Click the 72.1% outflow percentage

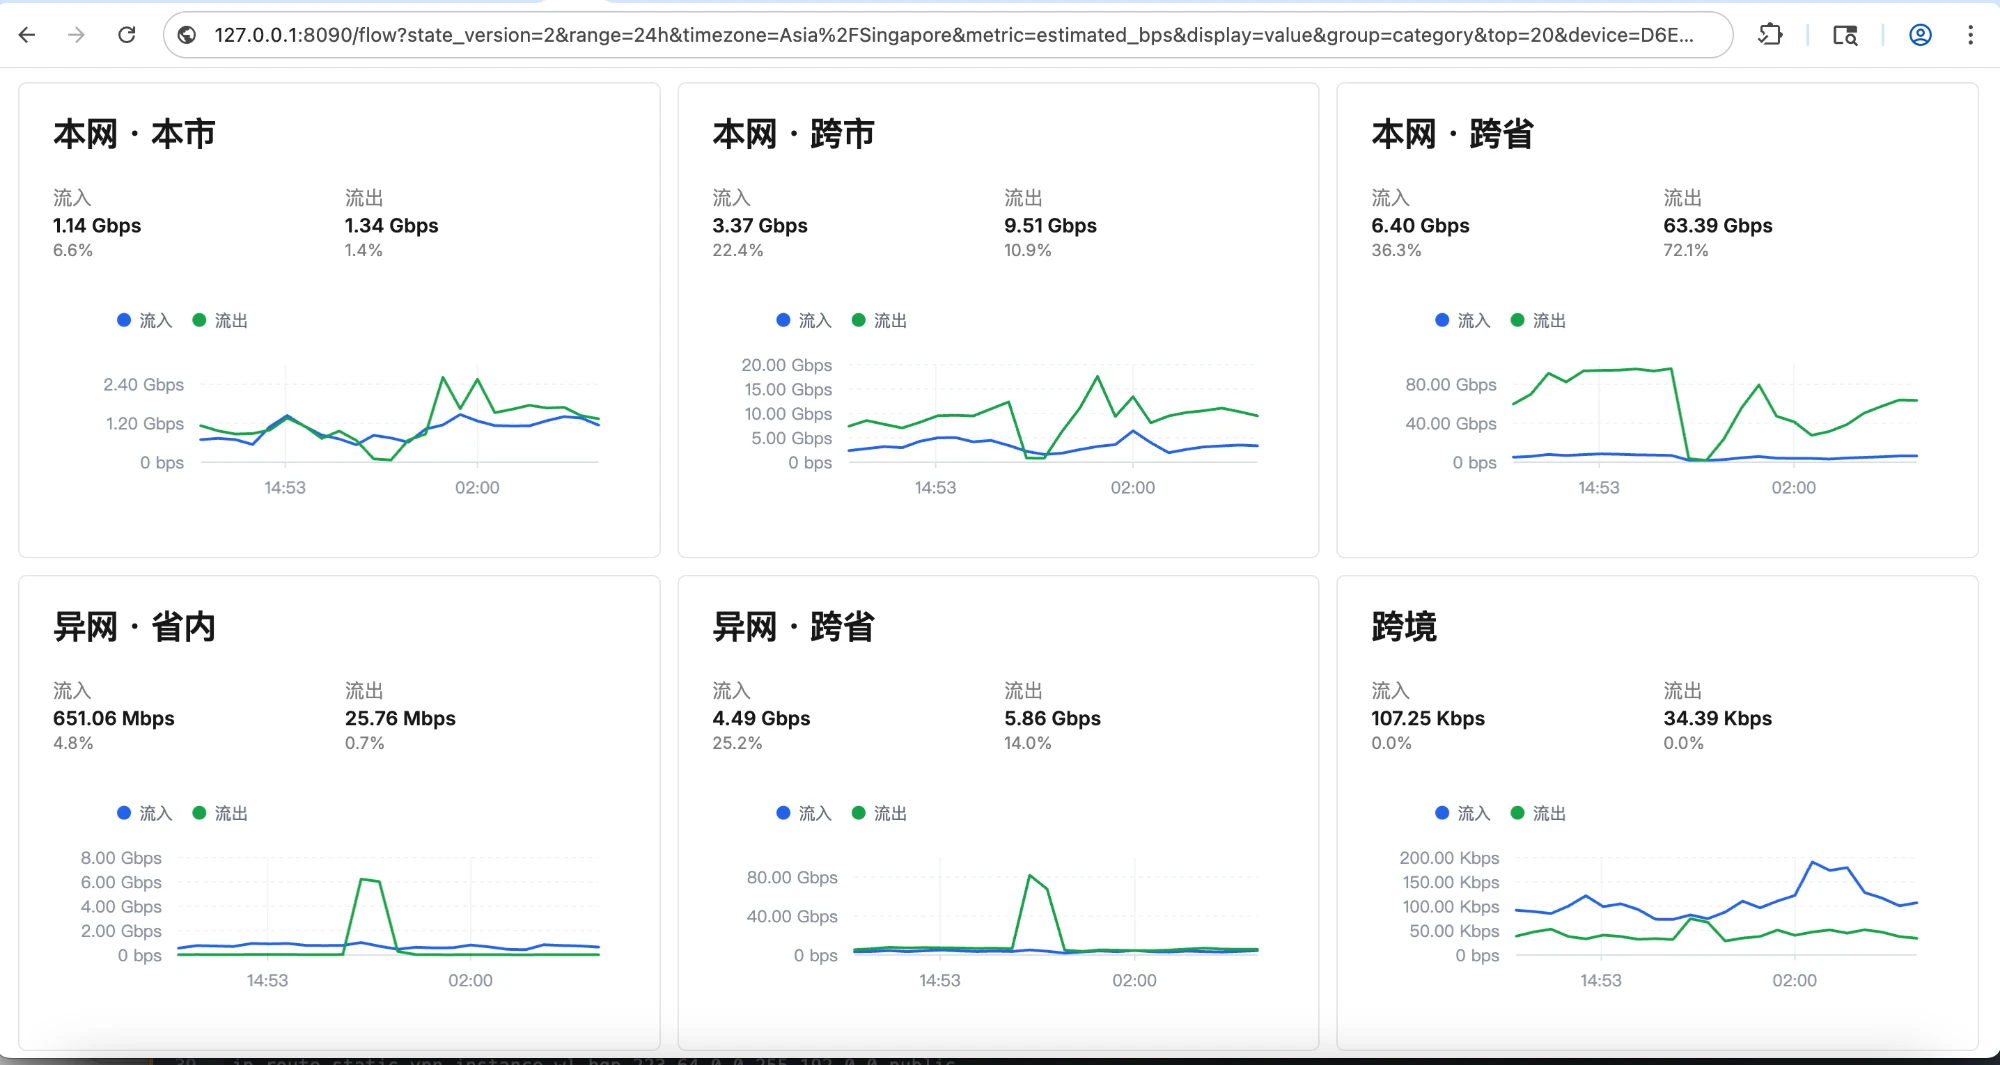1685,251
